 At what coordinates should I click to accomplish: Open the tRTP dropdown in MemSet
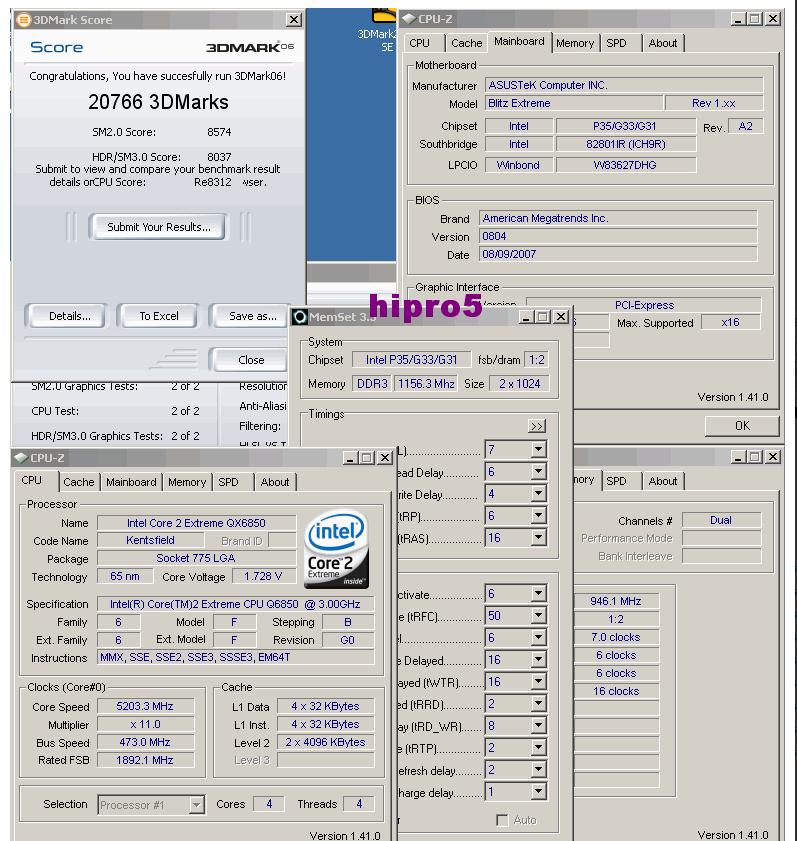tap(538, 748)
